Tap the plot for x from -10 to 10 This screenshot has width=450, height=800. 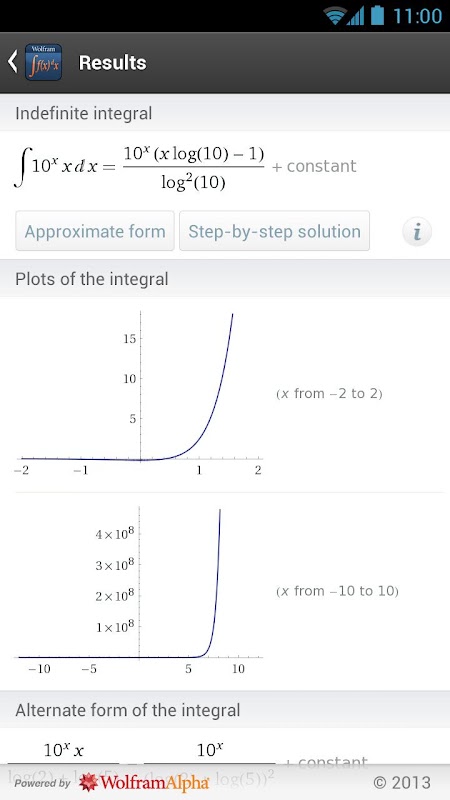pyautogui.click(x=139, y=589)
